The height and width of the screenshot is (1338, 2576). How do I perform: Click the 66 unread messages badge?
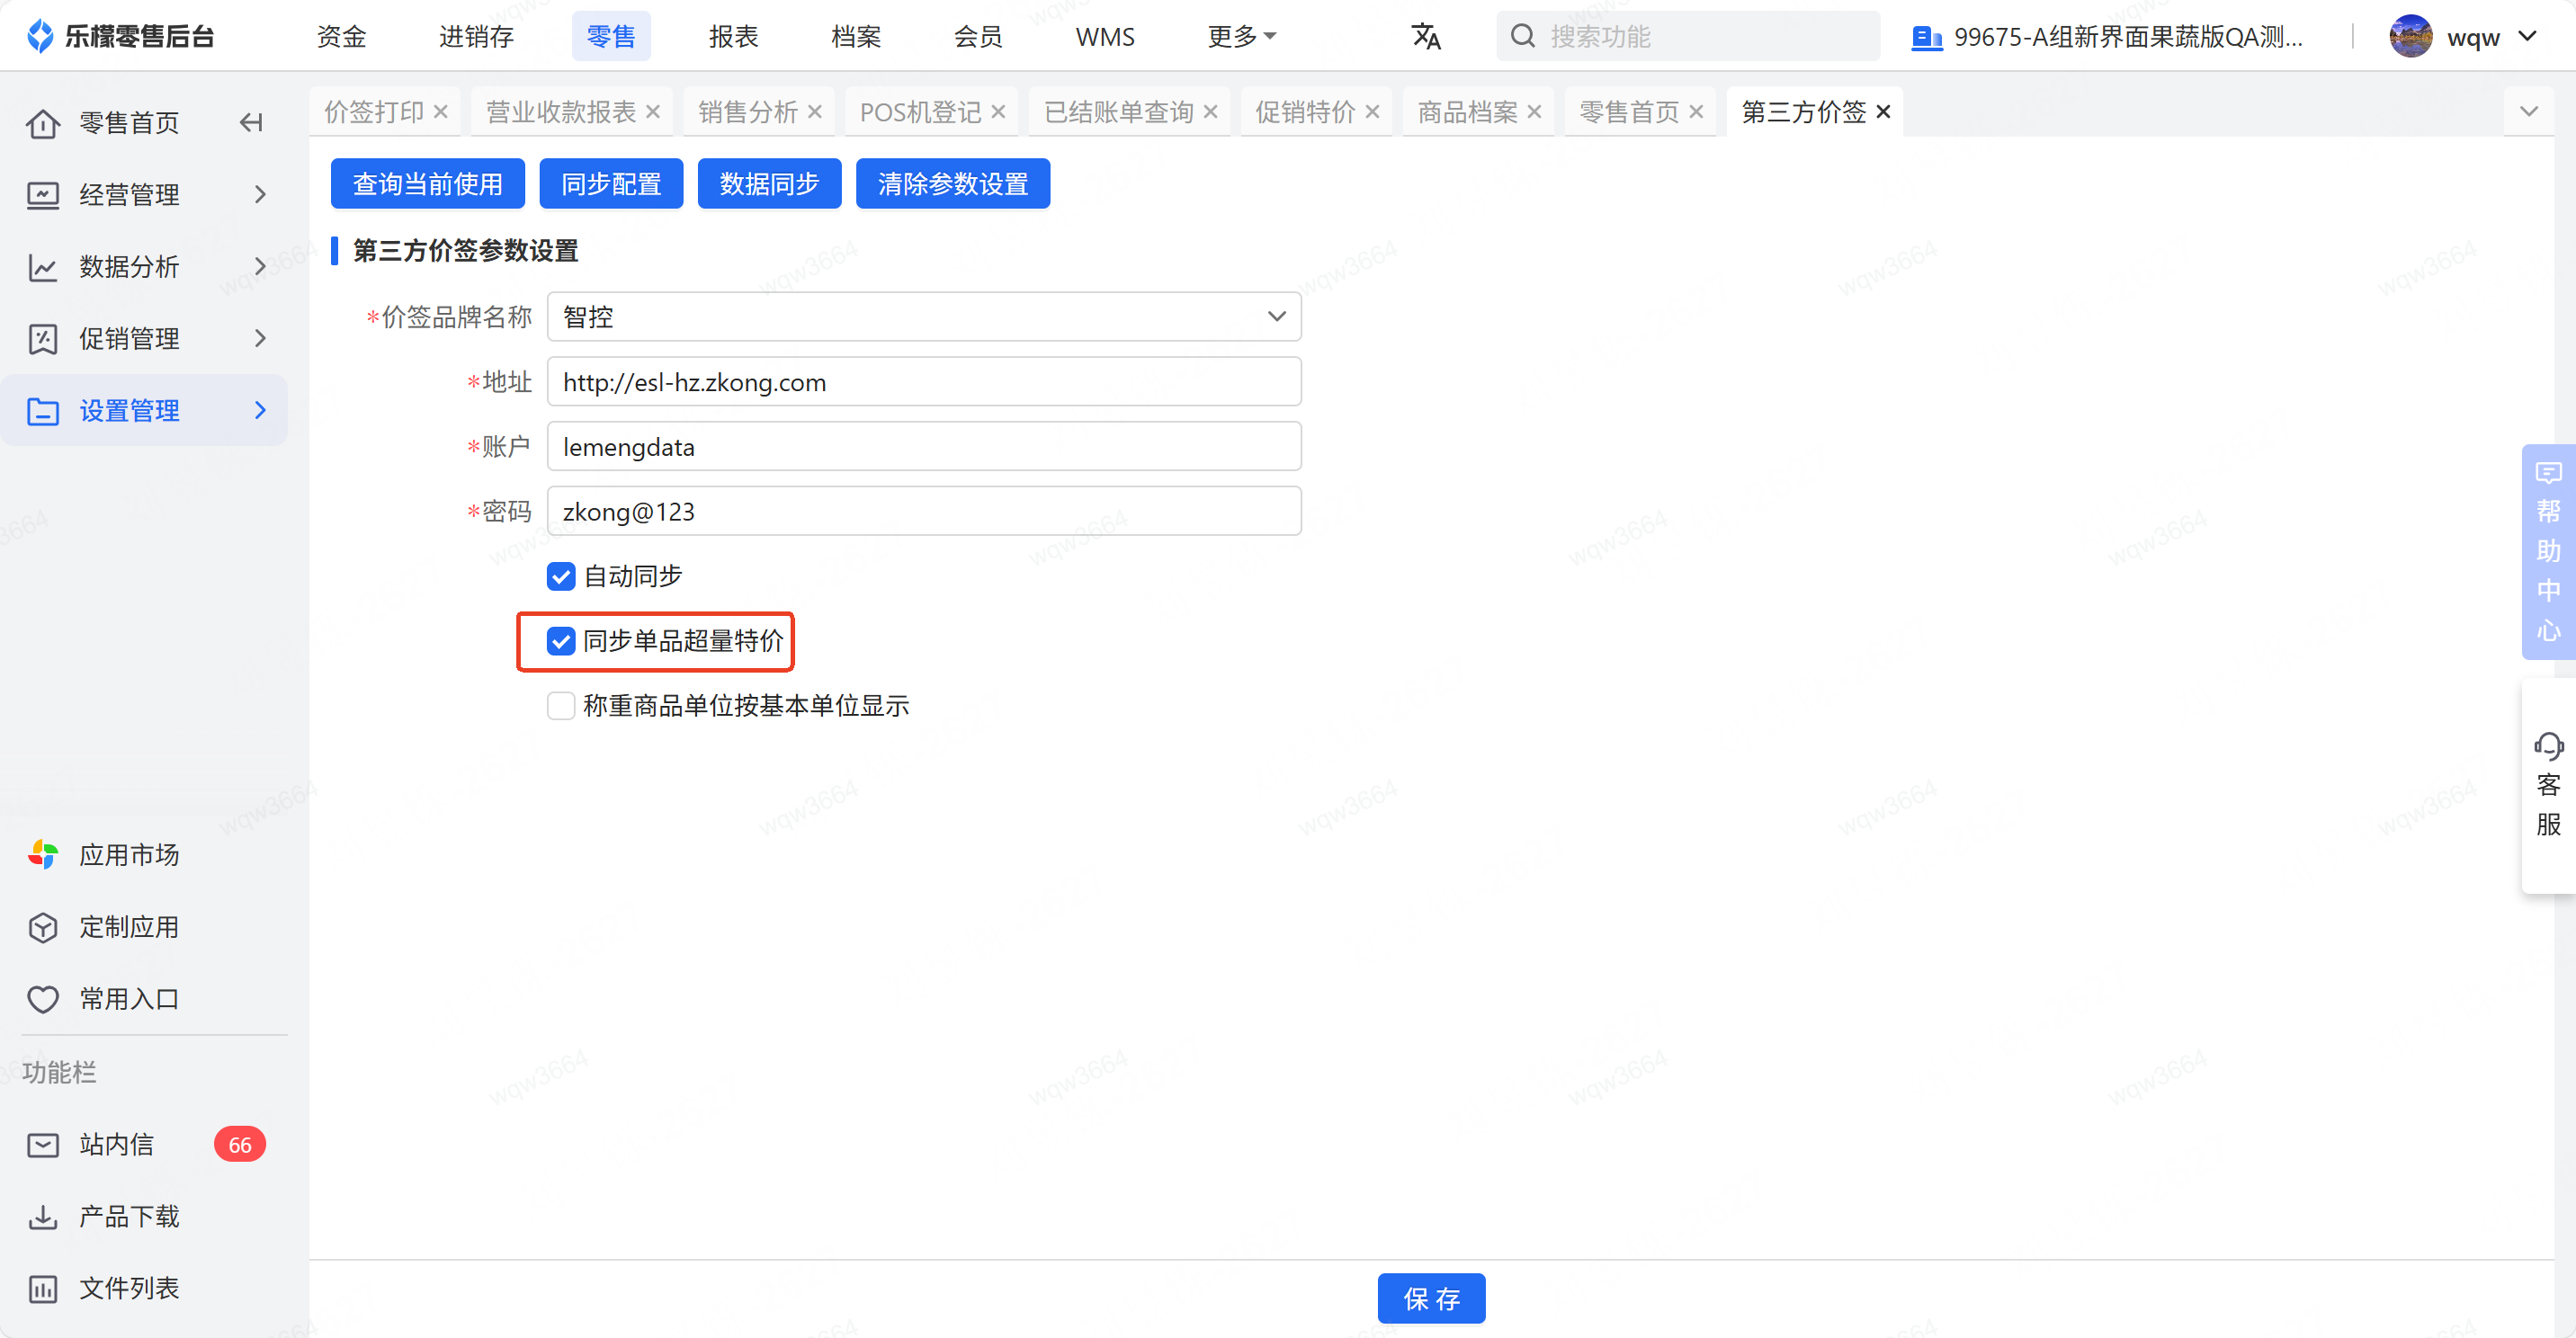240,1145
